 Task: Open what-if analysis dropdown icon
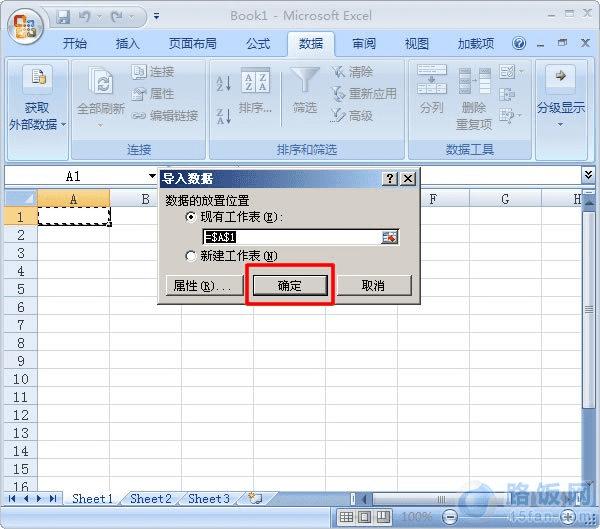pyautogui.click(x=511, y=115)
